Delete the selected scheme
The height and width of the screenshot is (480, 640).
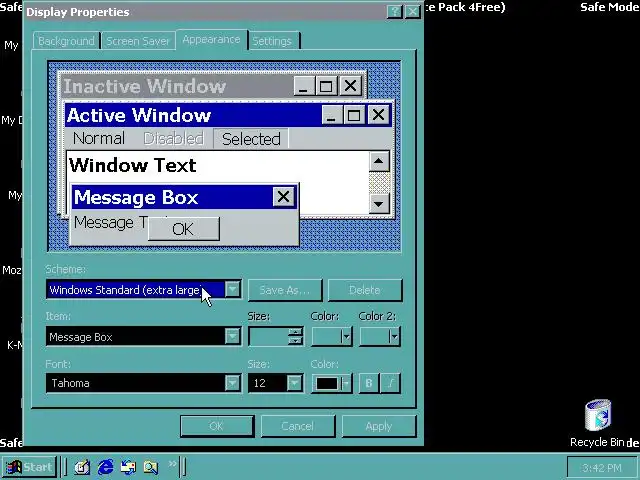(365, 290)
